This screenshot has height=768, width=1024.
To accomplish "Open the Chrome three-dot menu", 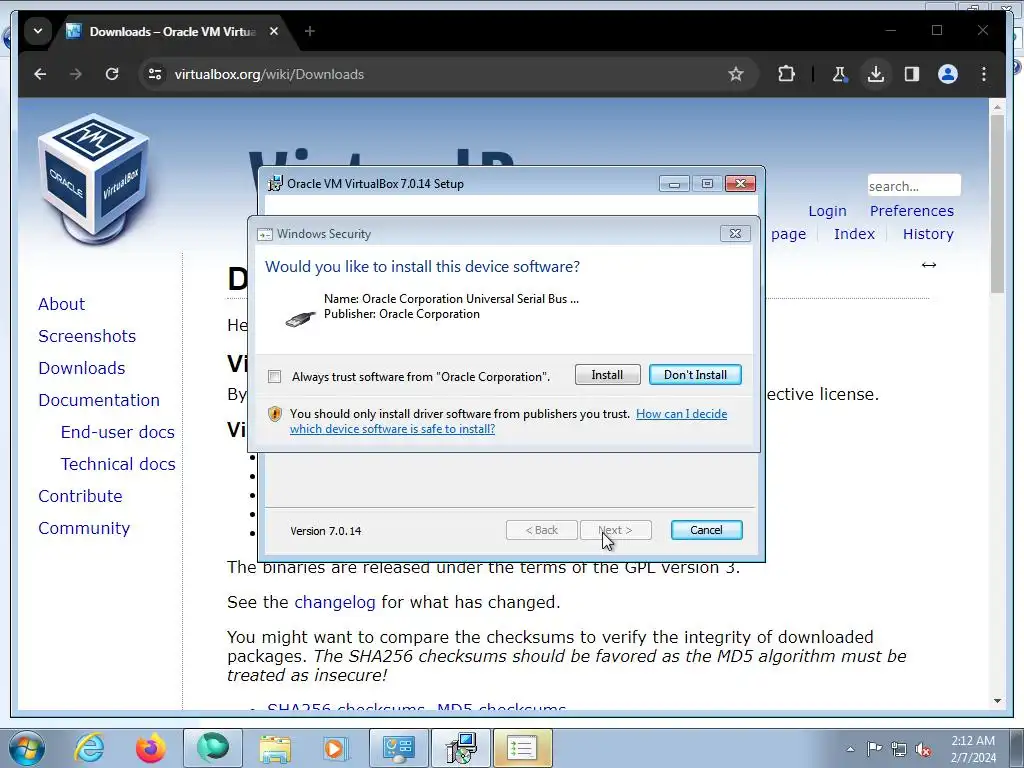I will click(x=984, y=74).
